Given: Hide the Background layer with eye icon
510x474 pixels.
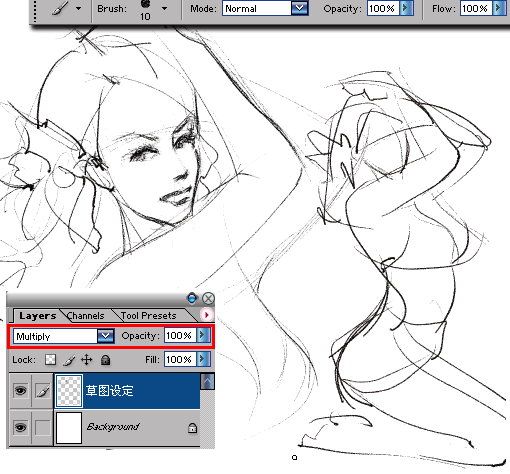Looking at the screenshot, I should 20,427.
